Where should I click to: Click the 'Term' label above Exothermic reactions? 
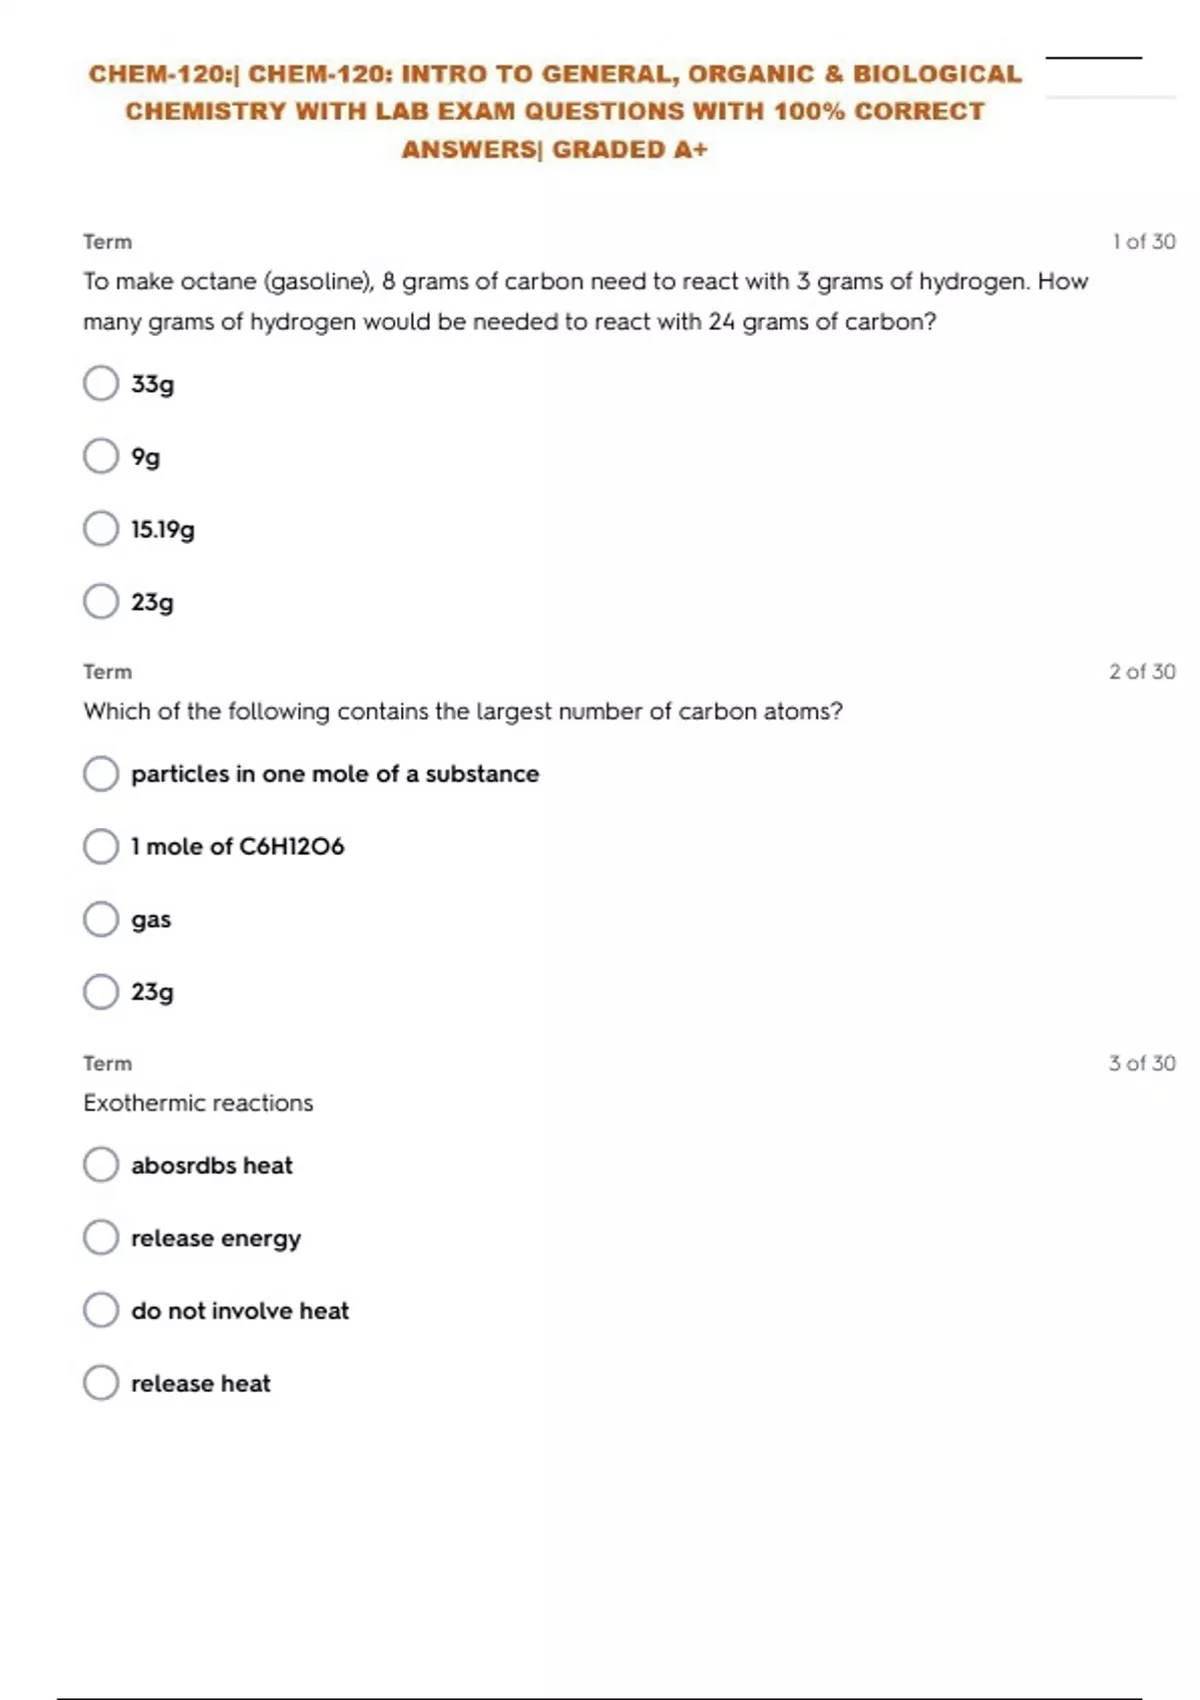point(107,1063)
